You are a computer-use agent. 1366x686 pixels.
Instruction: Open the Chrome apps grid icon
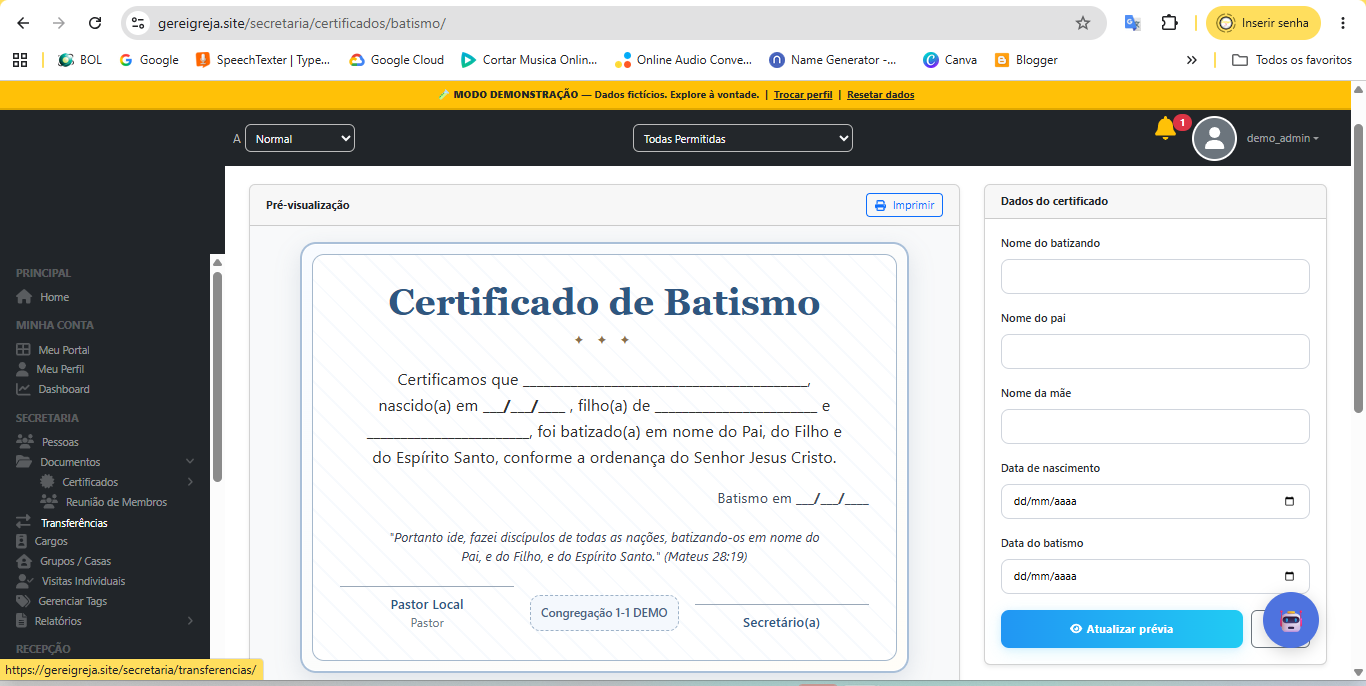point(20,60)
